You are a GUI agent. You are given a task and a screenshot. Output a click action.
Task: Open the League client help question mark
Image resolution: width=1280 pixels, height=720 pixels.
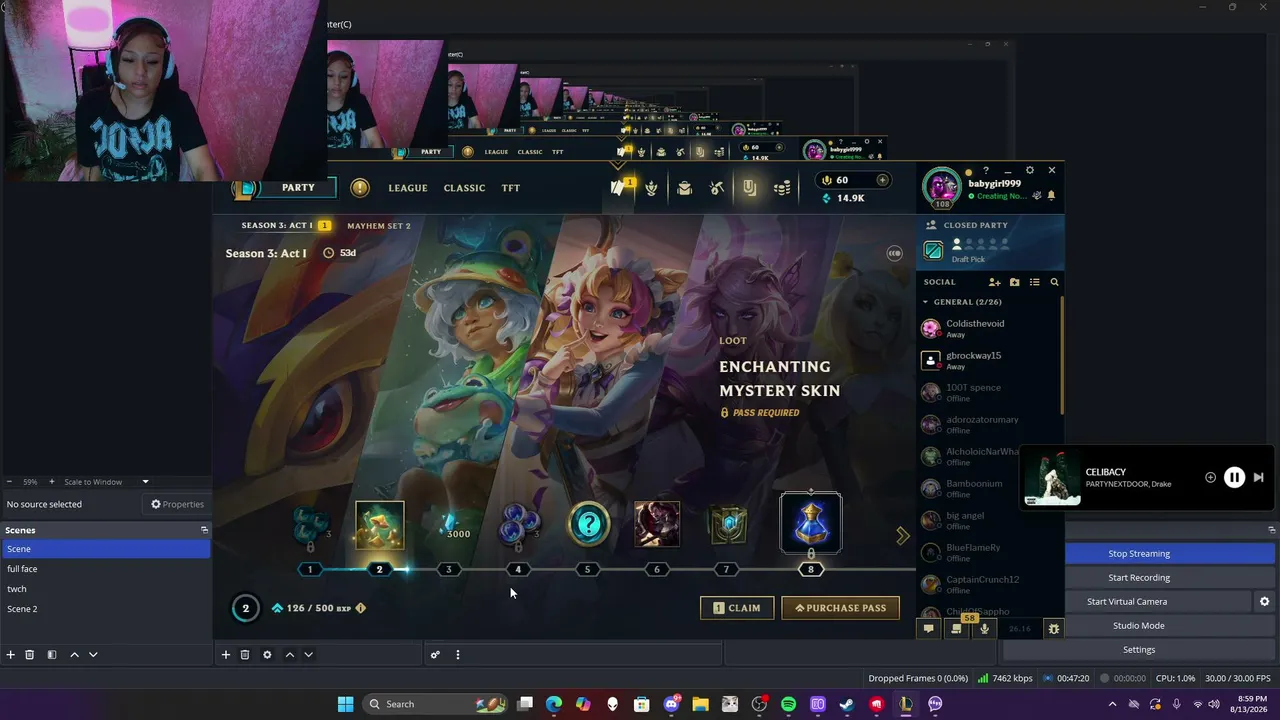[986, 170]
